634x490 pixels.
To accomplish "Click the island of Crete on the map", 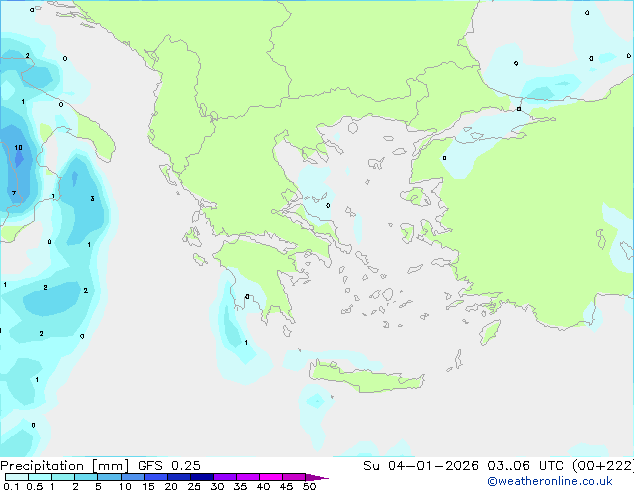I will [366, 376].
